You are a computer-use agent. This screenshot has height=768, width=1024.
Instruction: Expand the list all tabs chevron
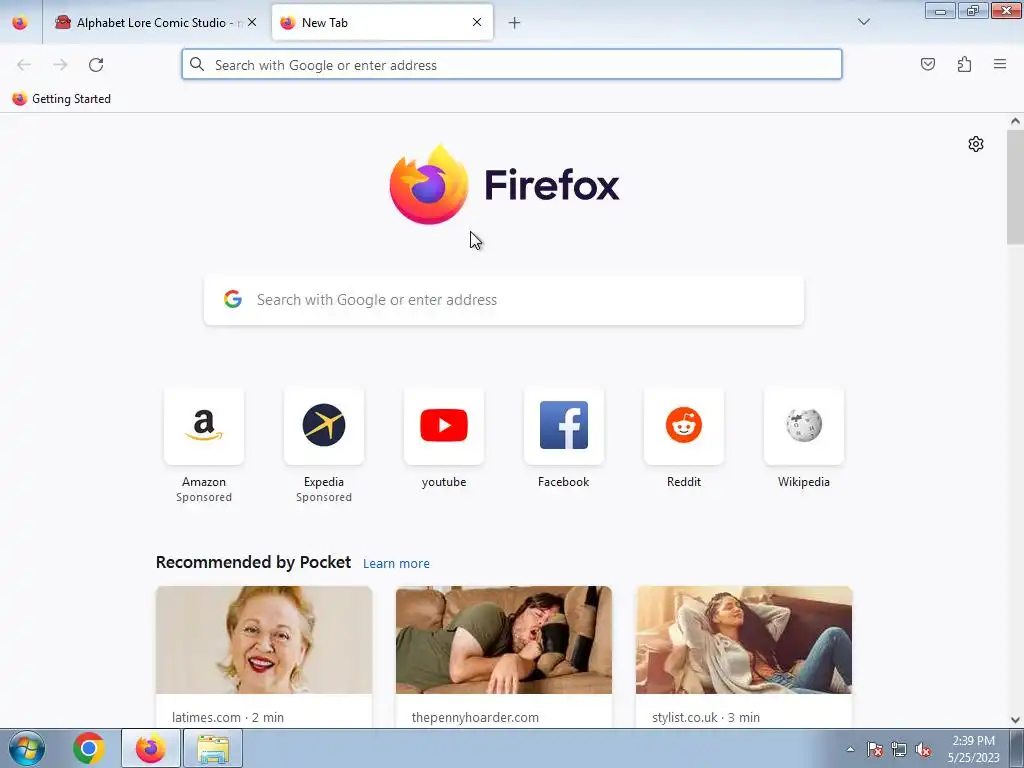point(863,22)
